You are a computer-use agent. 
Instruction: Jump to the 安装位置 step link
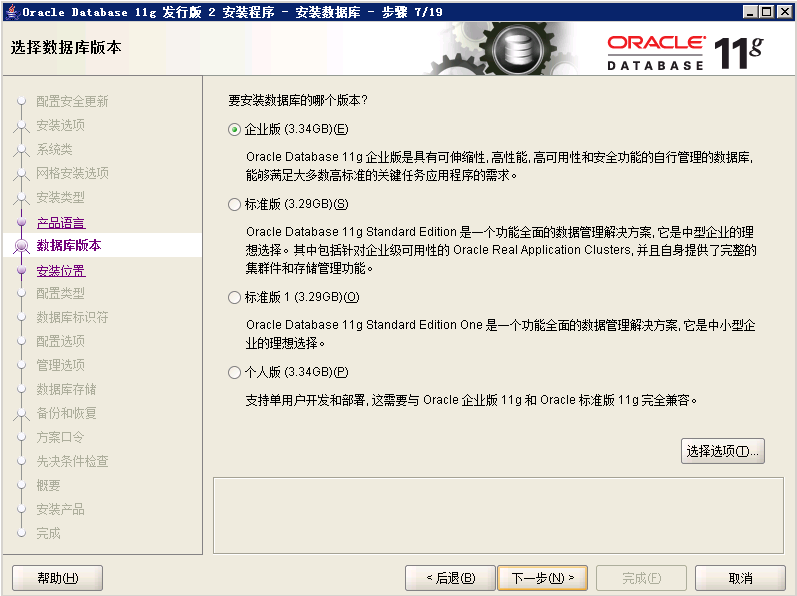tap(60, 271)
